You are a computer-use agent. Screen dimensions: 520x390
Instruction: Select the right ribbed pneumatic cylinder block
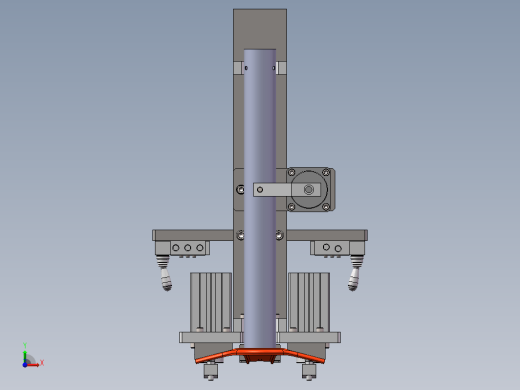(309, 302)
